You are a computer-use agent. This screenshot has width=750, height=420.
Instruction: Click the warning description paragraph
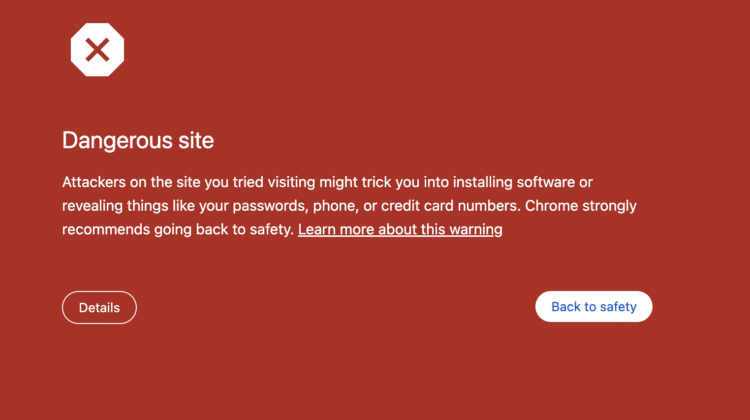pyautogui.click(x=349, y=206)
